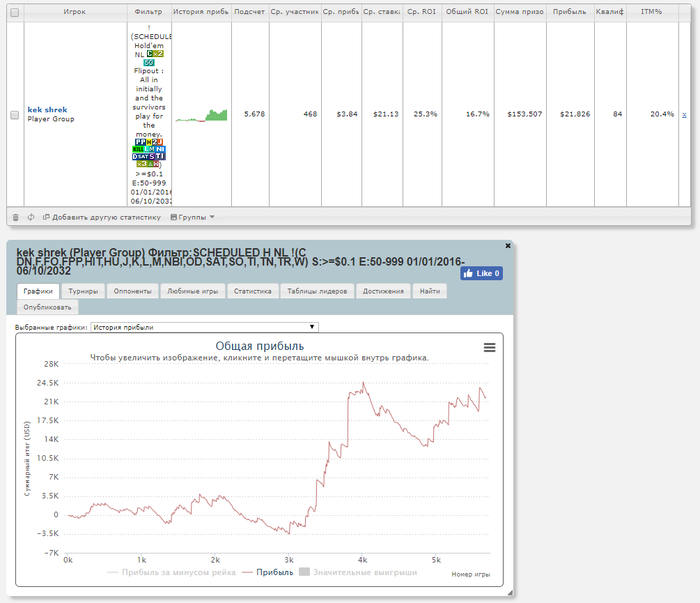
Task: Toggle 'Значительные выигрыши' legend series
Action: click(358, 572)
